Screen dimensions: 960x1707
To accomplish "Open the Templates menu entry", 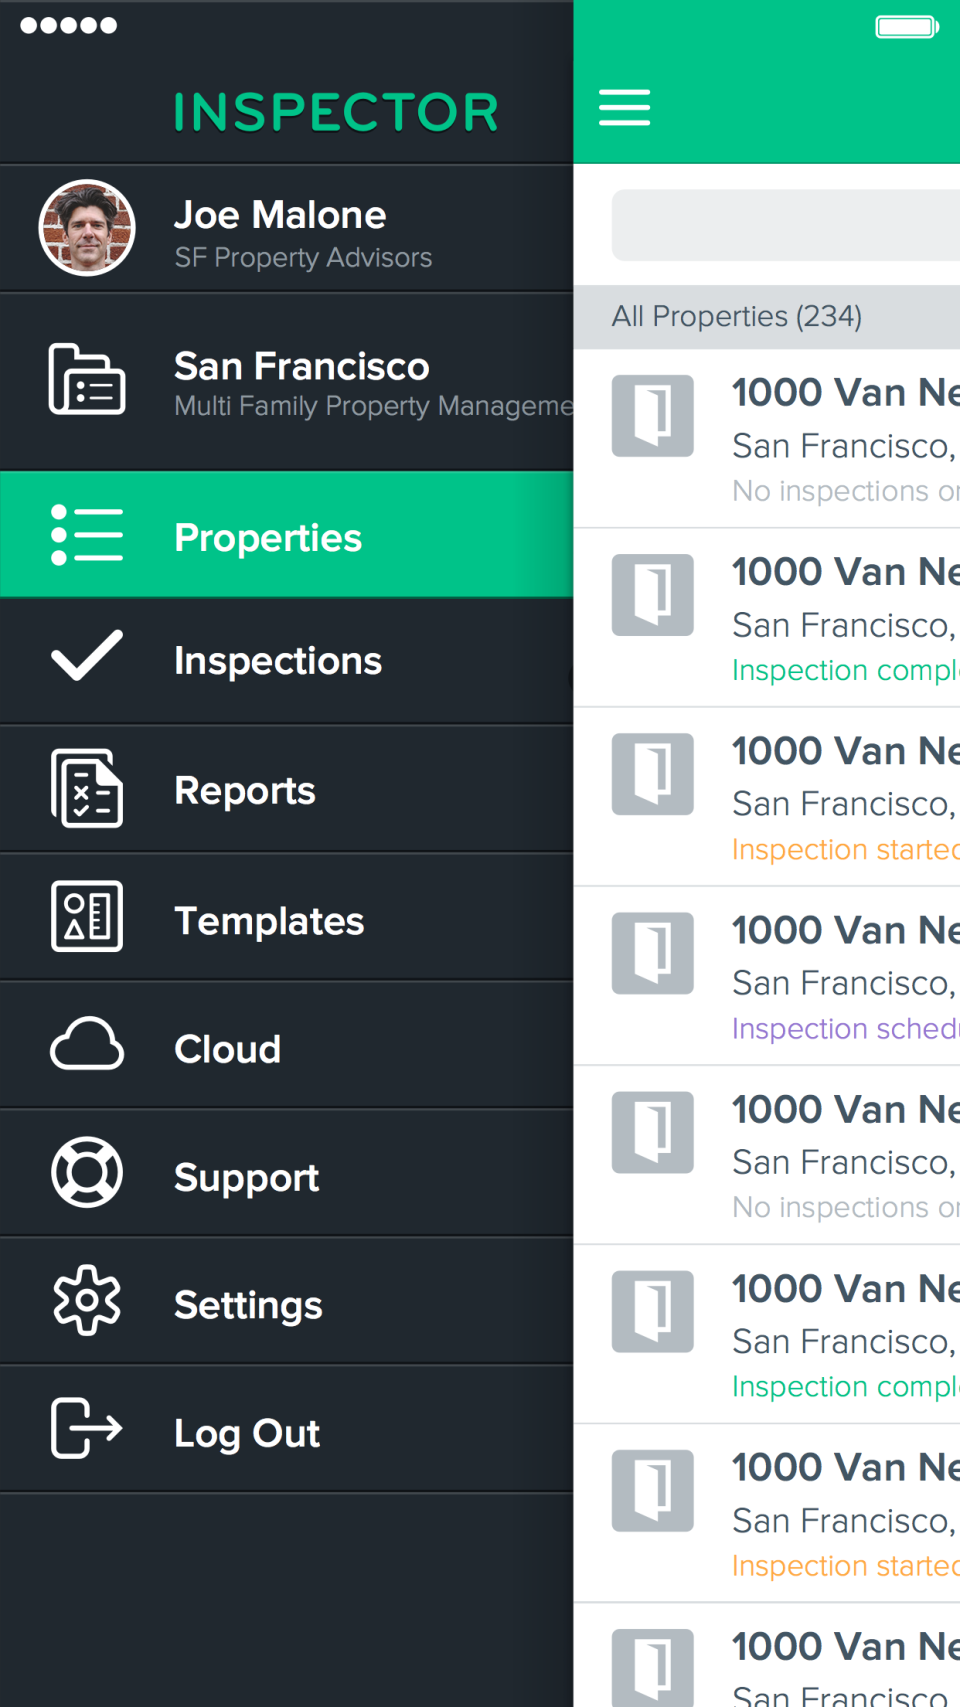I will [x=269, y=919].
